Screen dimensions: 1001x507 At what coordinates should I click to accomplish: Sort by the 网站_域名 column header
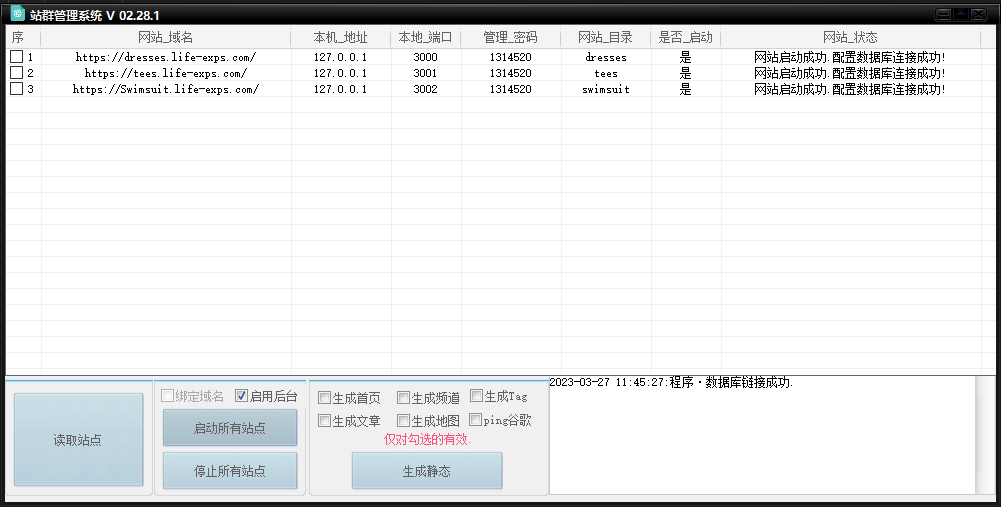point(166,37)
